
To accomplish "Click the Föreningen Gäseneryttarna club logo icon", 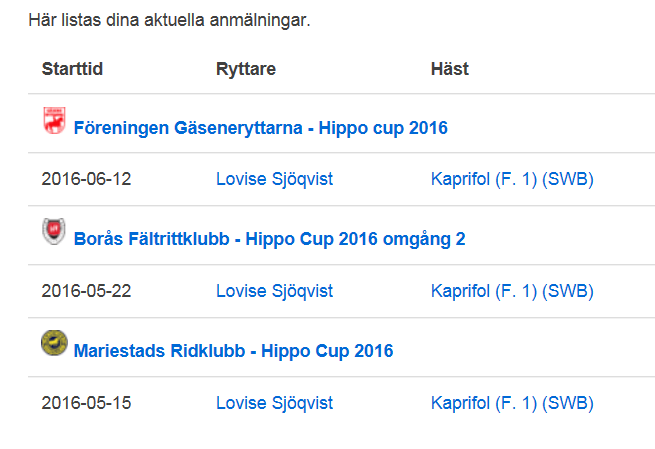I will click(x=54, y=122).
